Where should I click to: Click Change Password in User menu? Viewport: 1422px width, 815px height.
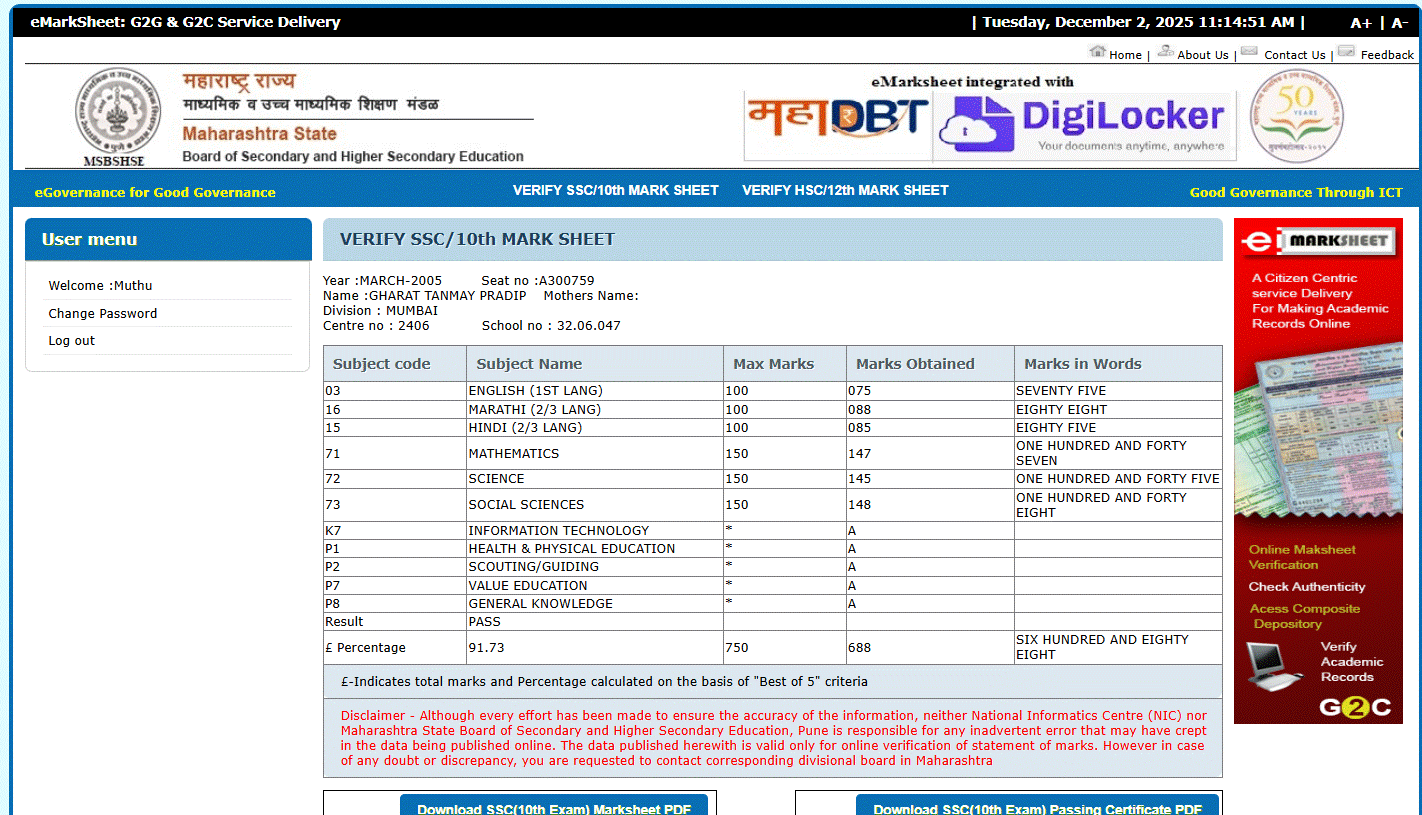(103, 313)
